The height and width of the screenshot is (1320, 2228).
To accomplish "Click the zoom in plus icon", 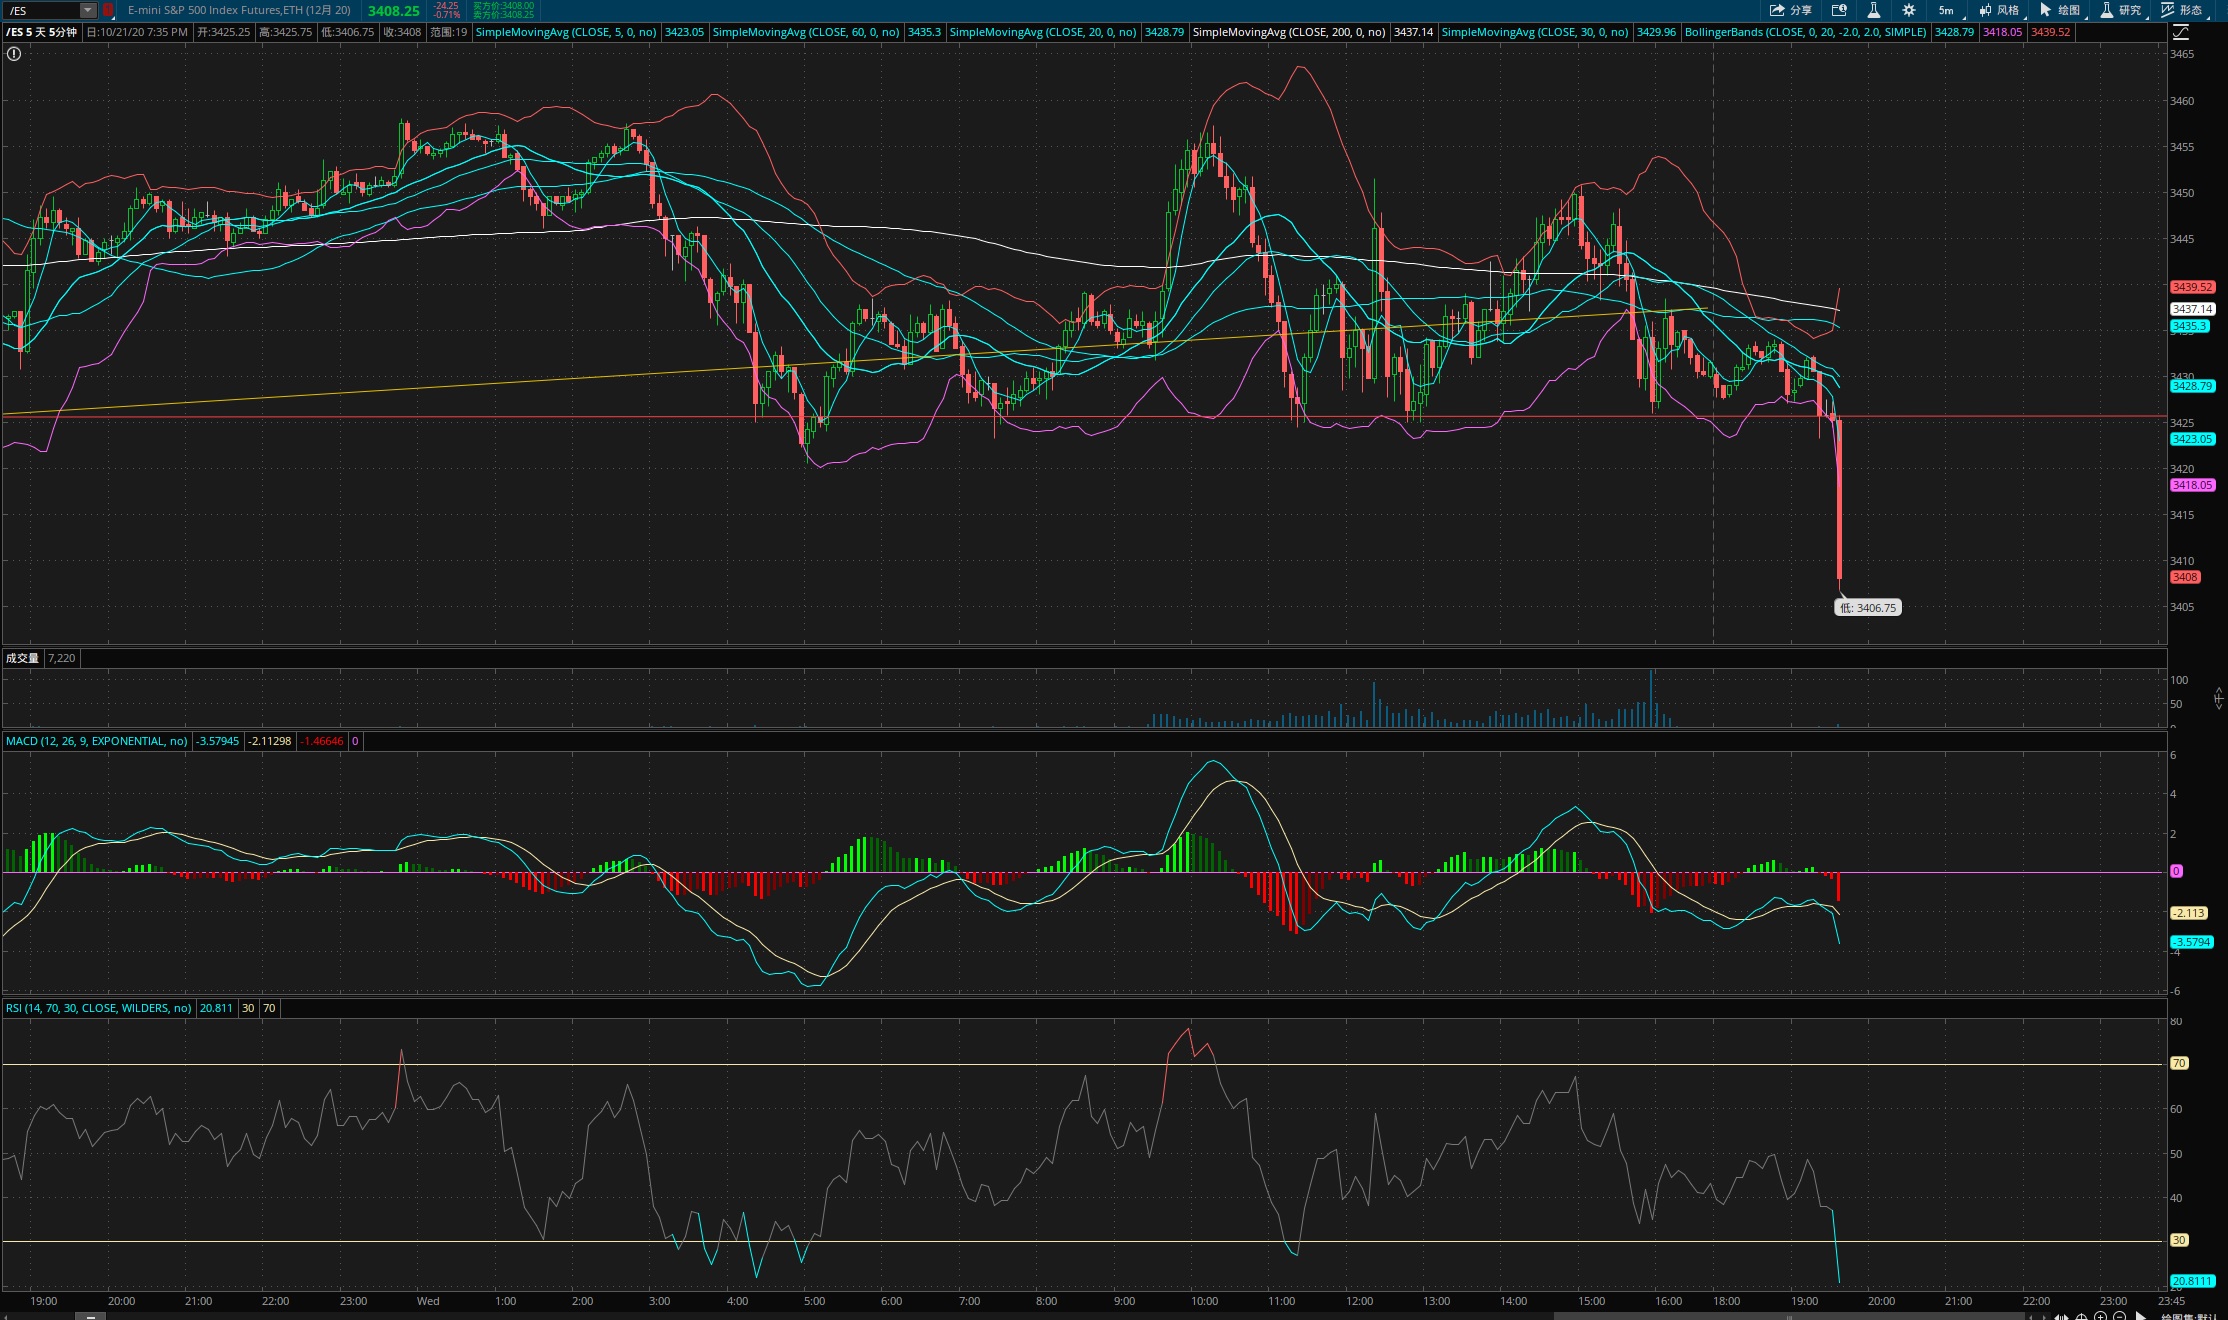I will (2100, 1315).
